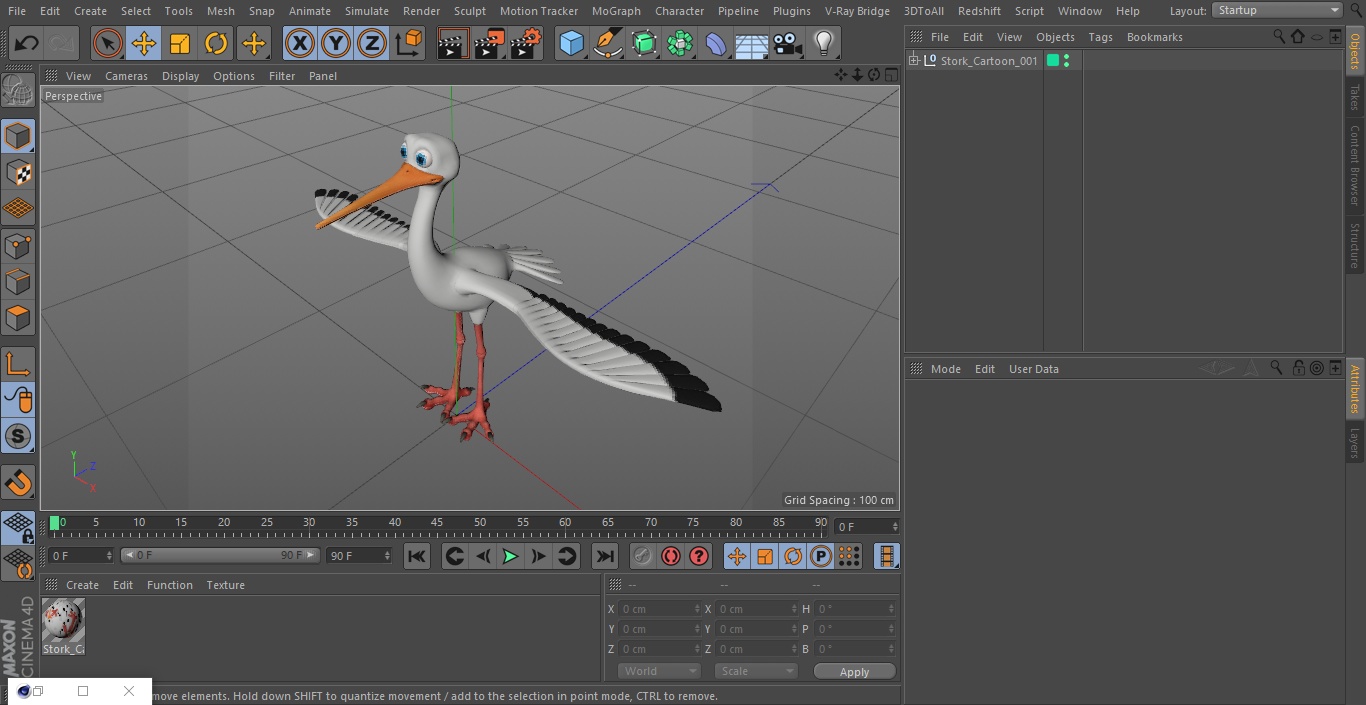Expand the Stork_Cartoon_001 object tree
The width and height of the screenshot is (1366, 705).
coord(913,61)
